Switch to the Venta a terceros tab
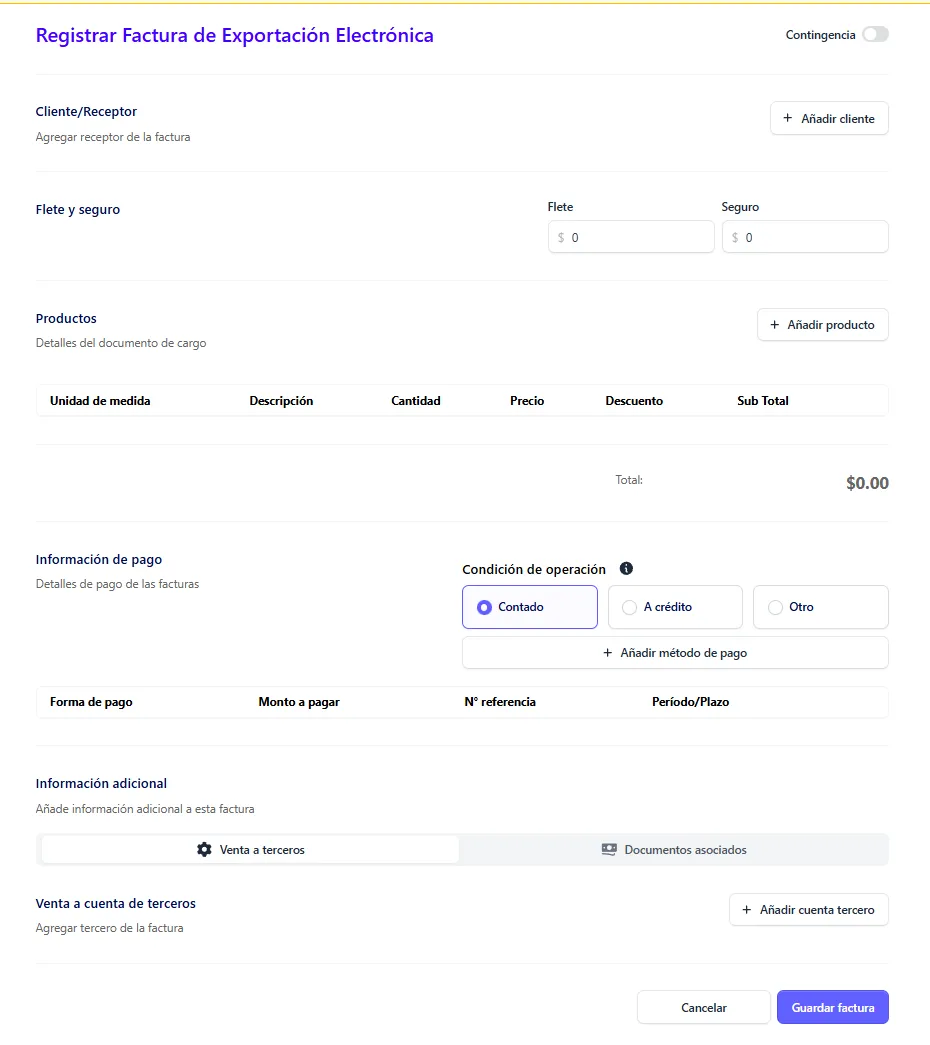This screenshot has width=930, height=1045. click(x=250, y=850)
